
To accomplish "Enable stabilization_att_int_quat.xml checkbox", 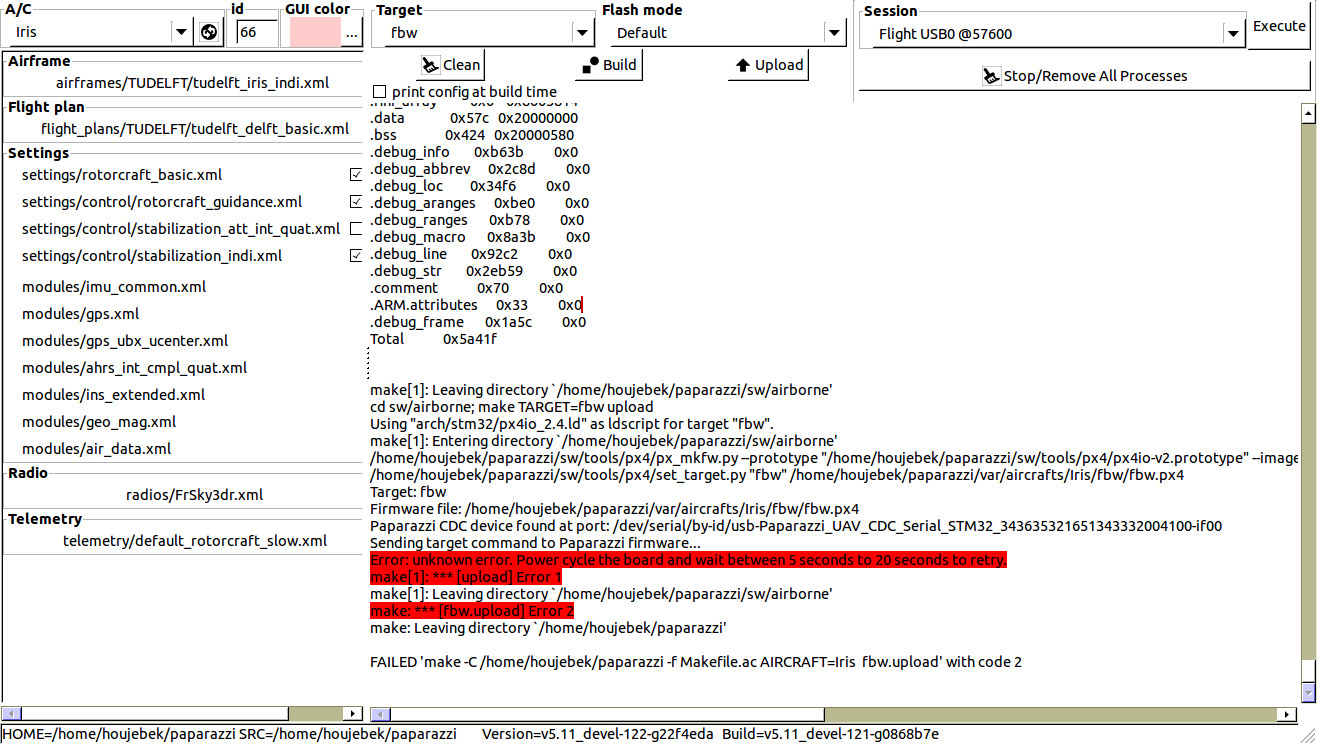I will (x=356, y=229).
